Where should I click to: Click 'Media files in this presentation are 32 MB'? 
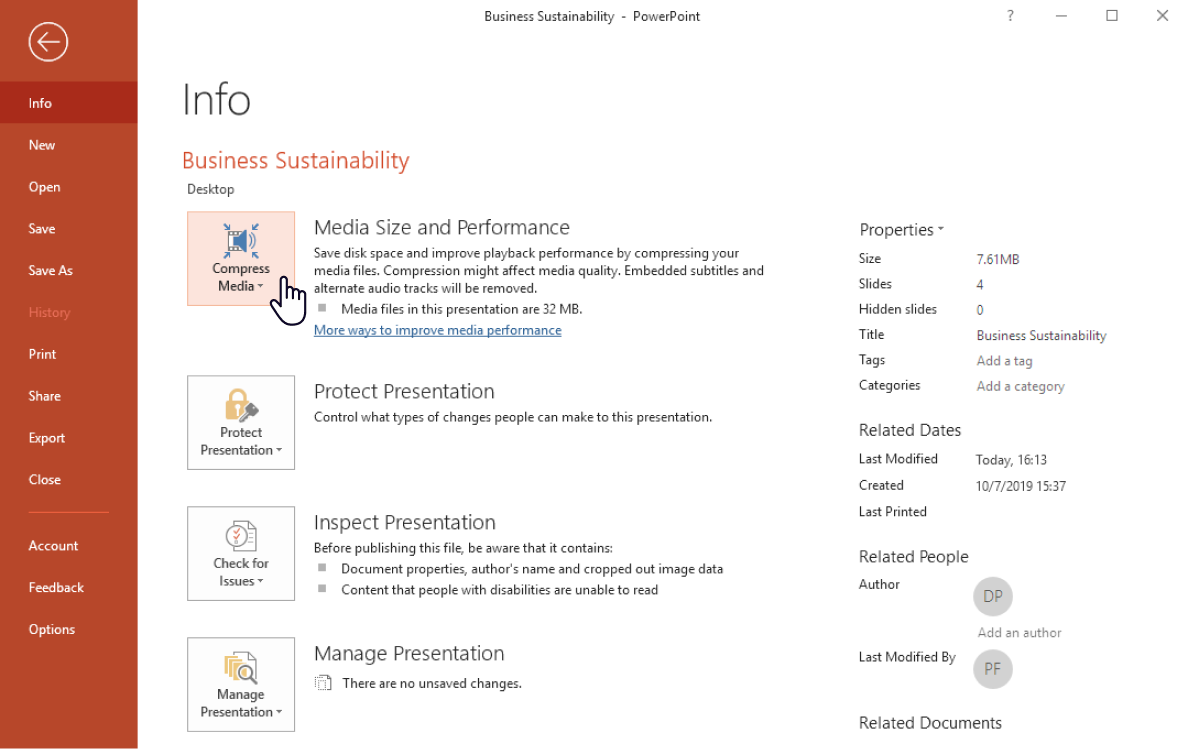[x=461, y=309]
